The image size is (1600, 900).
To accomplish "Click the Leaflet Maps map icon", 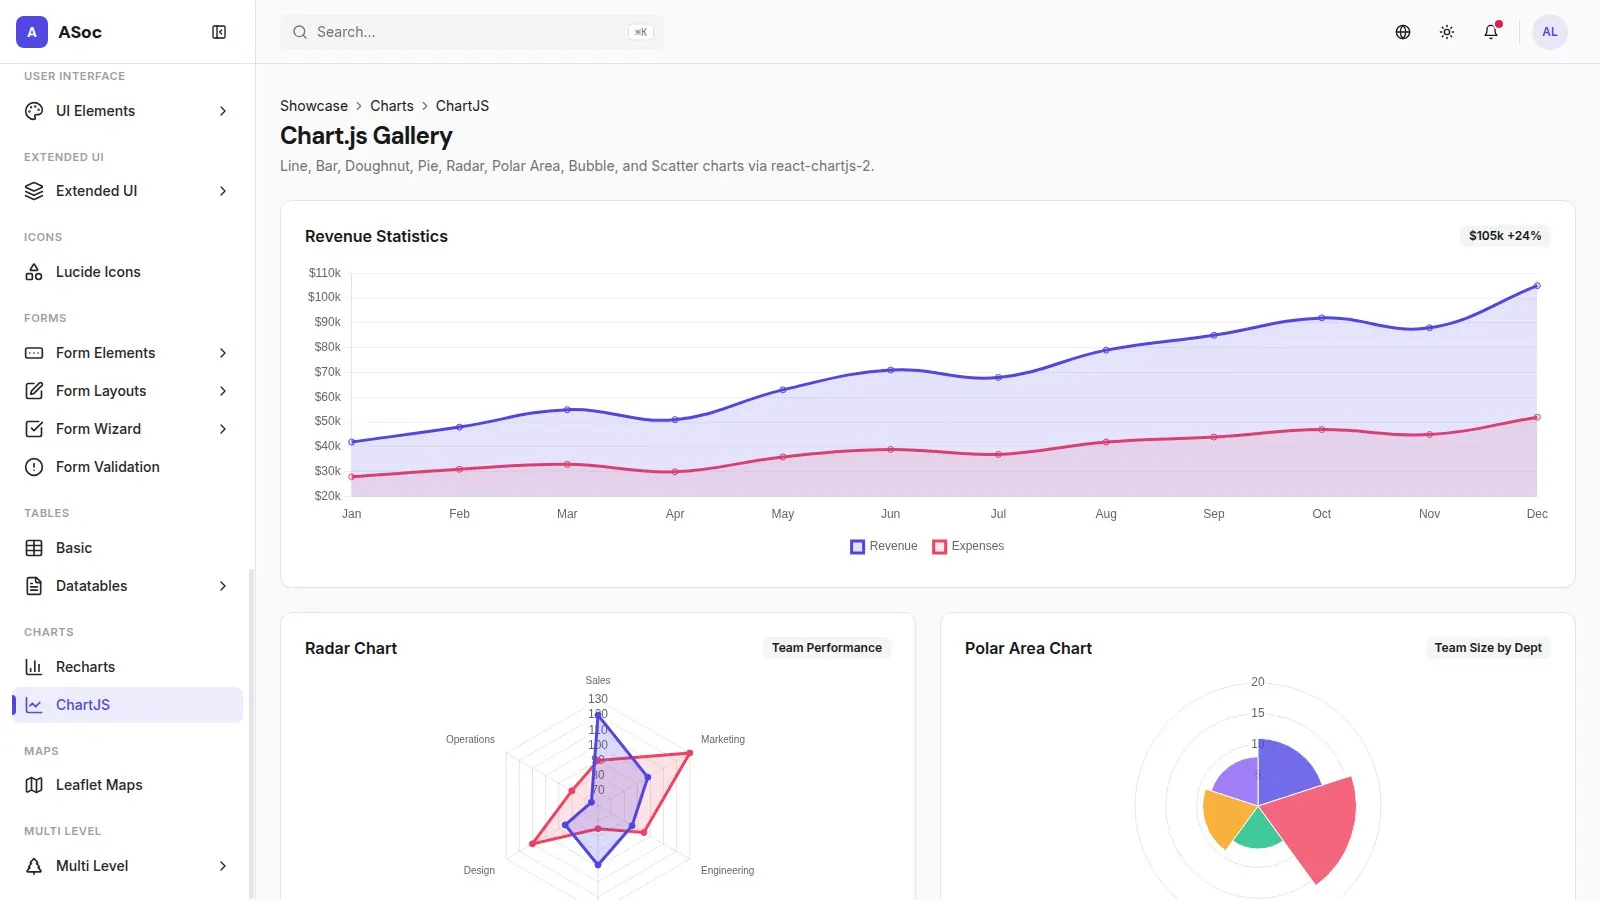I will 34,785.
